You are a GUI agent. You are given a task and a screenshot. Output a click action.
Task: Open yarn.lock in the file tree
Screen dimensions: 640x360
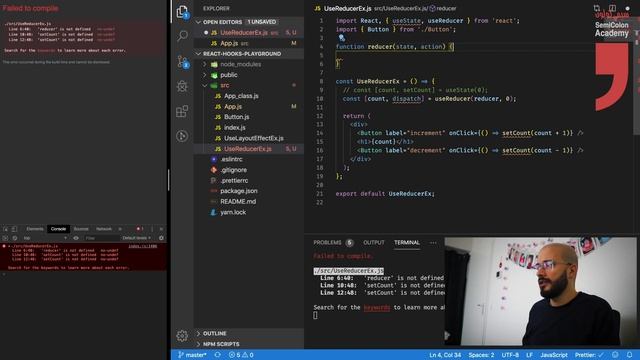coord(249,212)
